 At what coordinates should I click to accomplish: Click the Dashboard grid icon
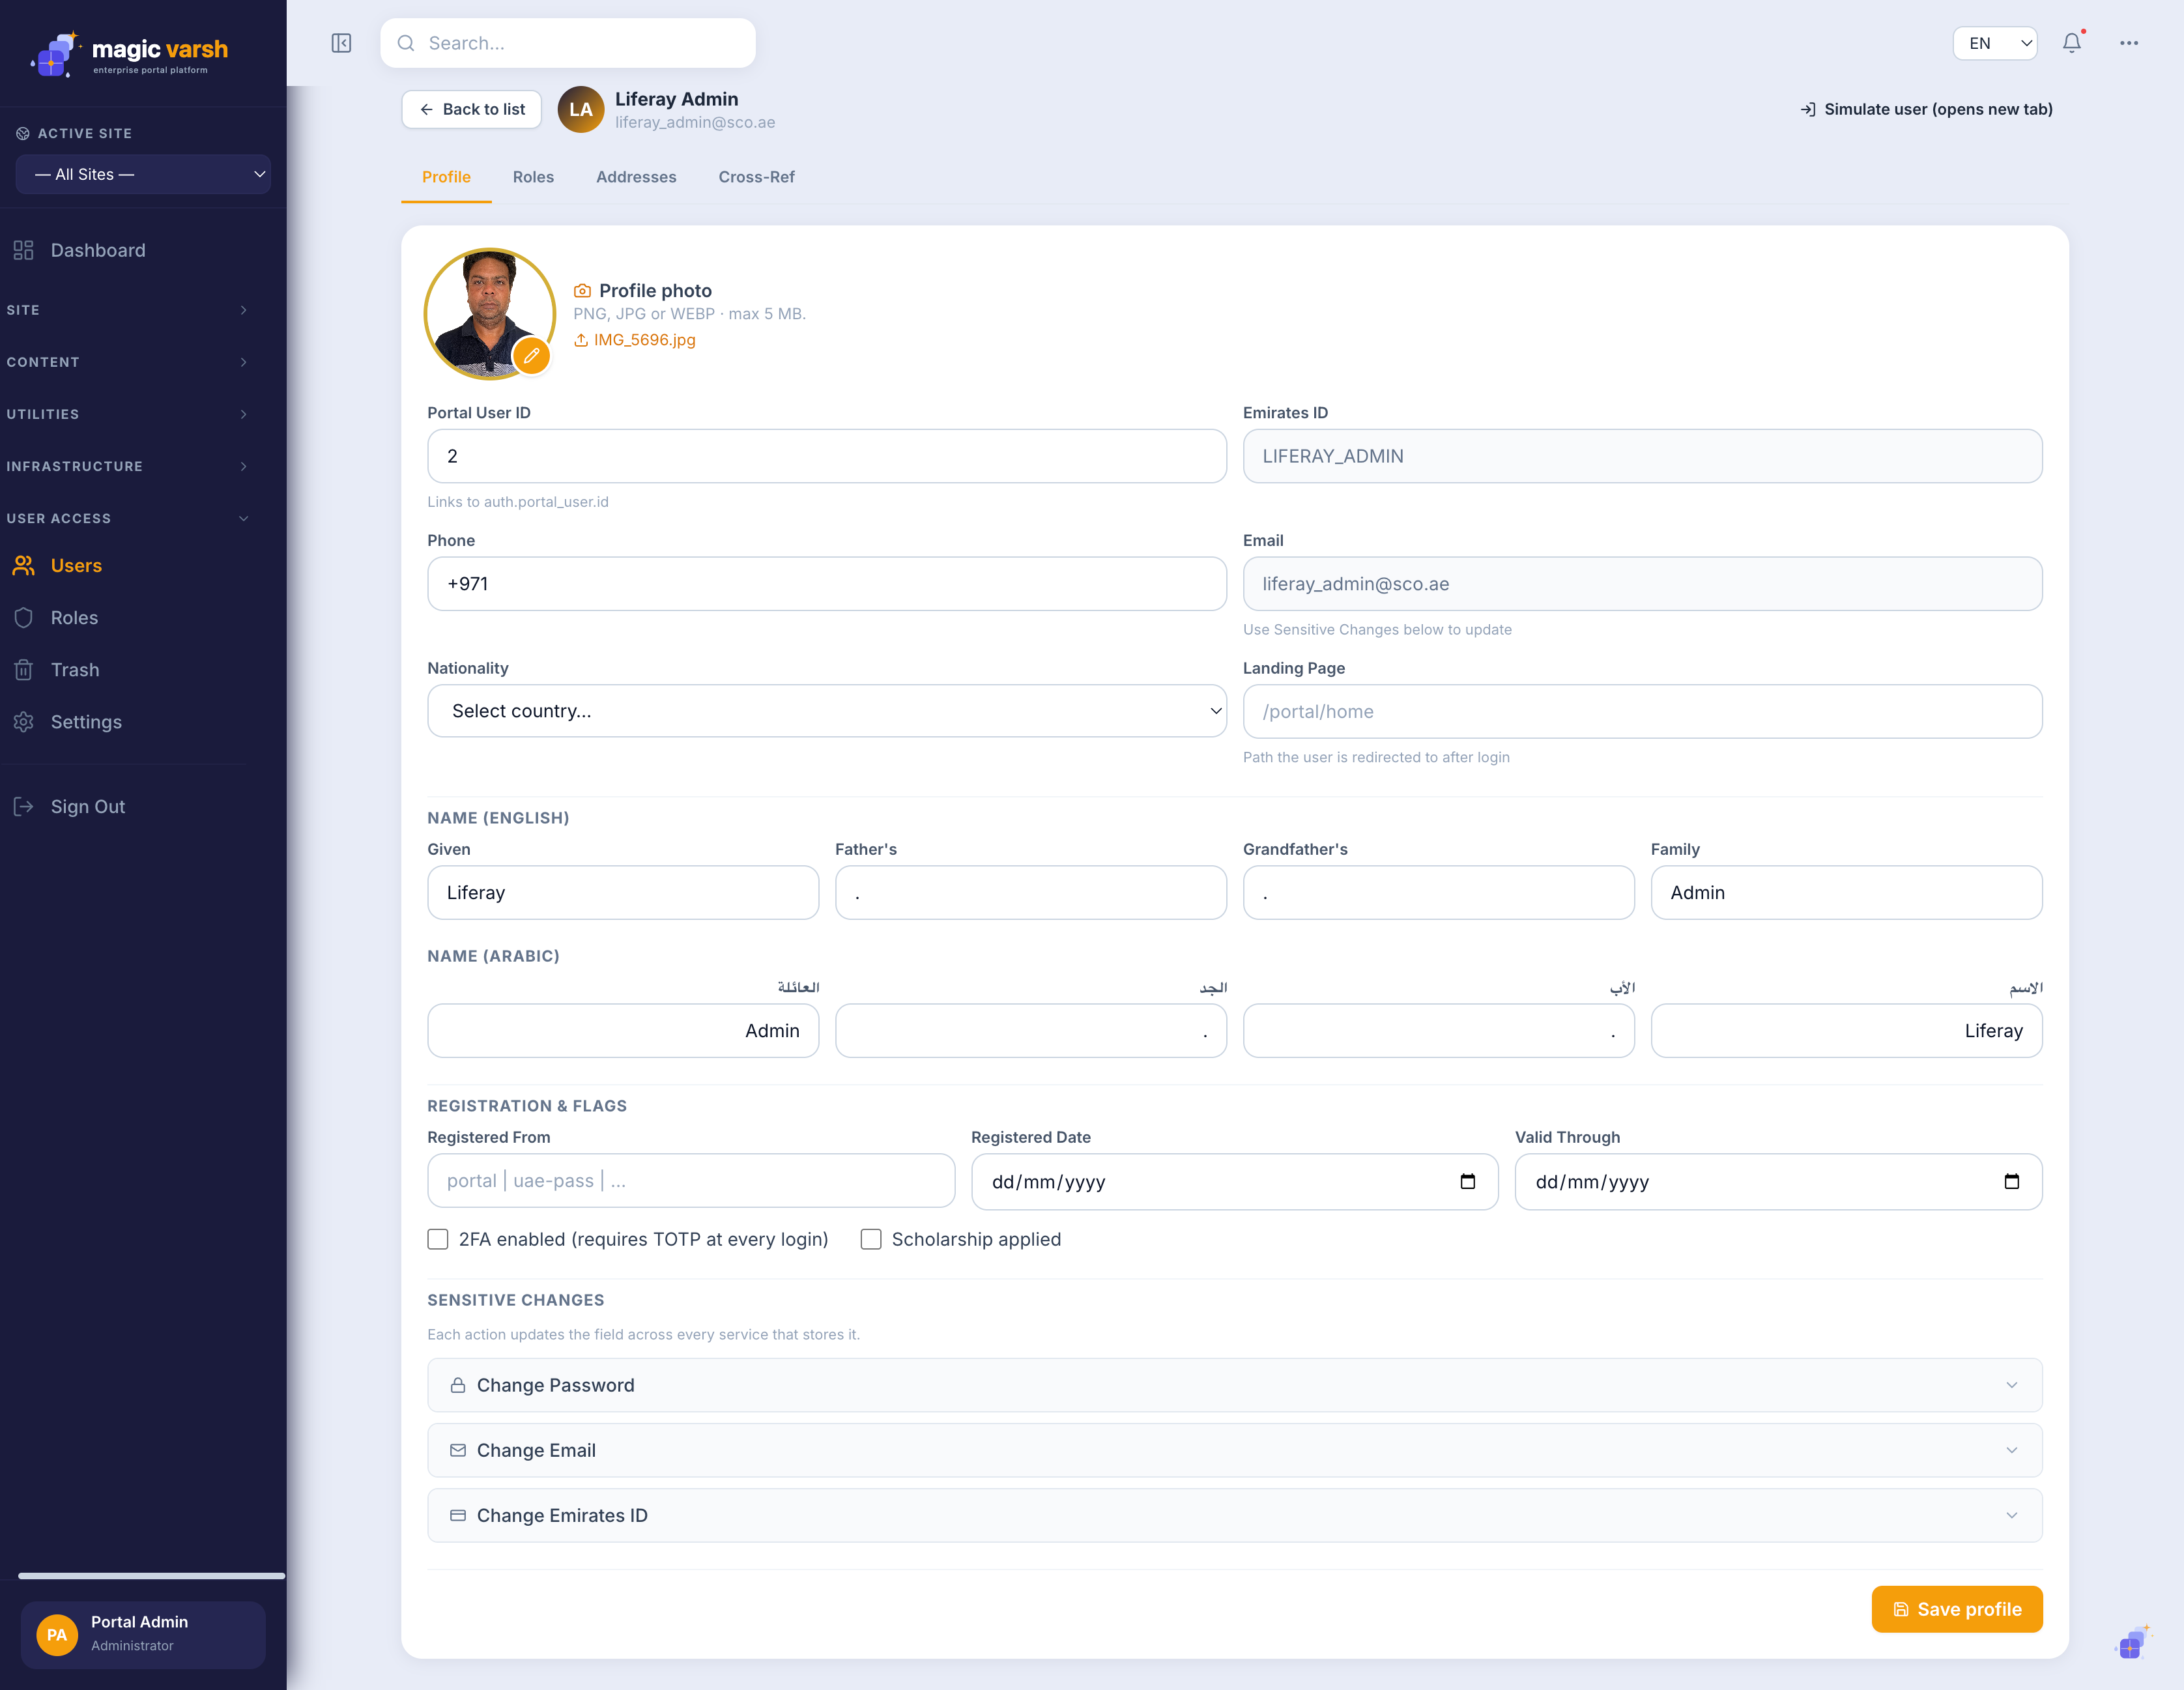pos(24,250)
